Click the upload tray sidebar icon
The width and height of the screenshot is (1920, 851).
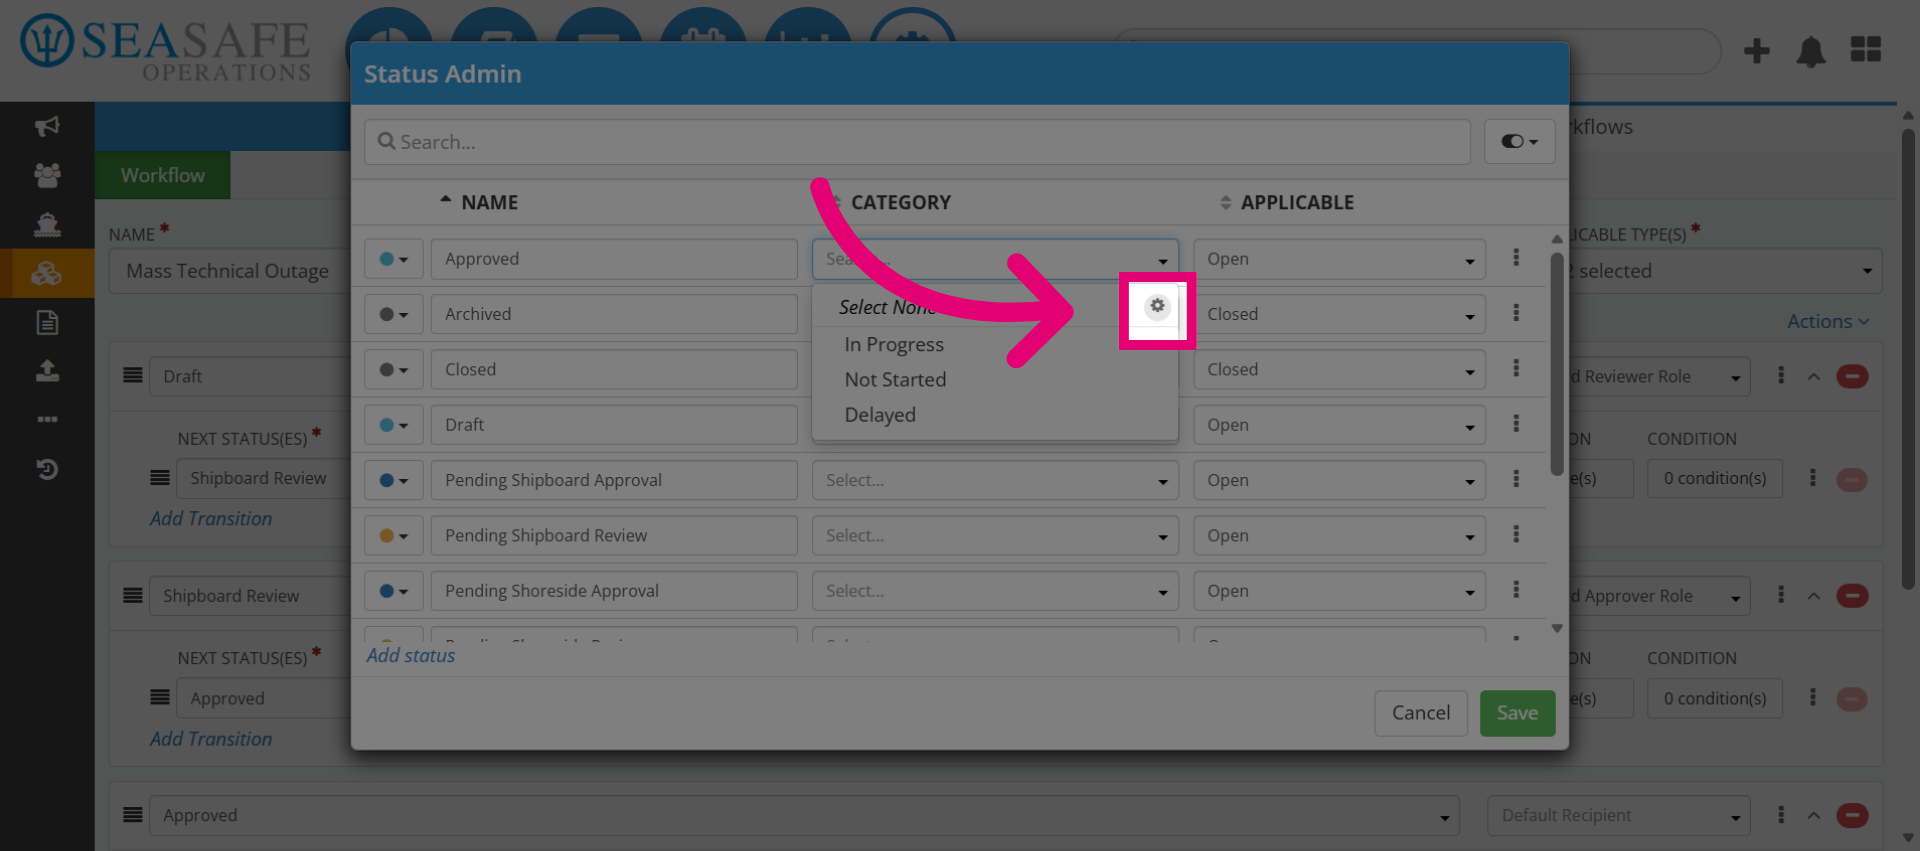[x=47, y=371]
